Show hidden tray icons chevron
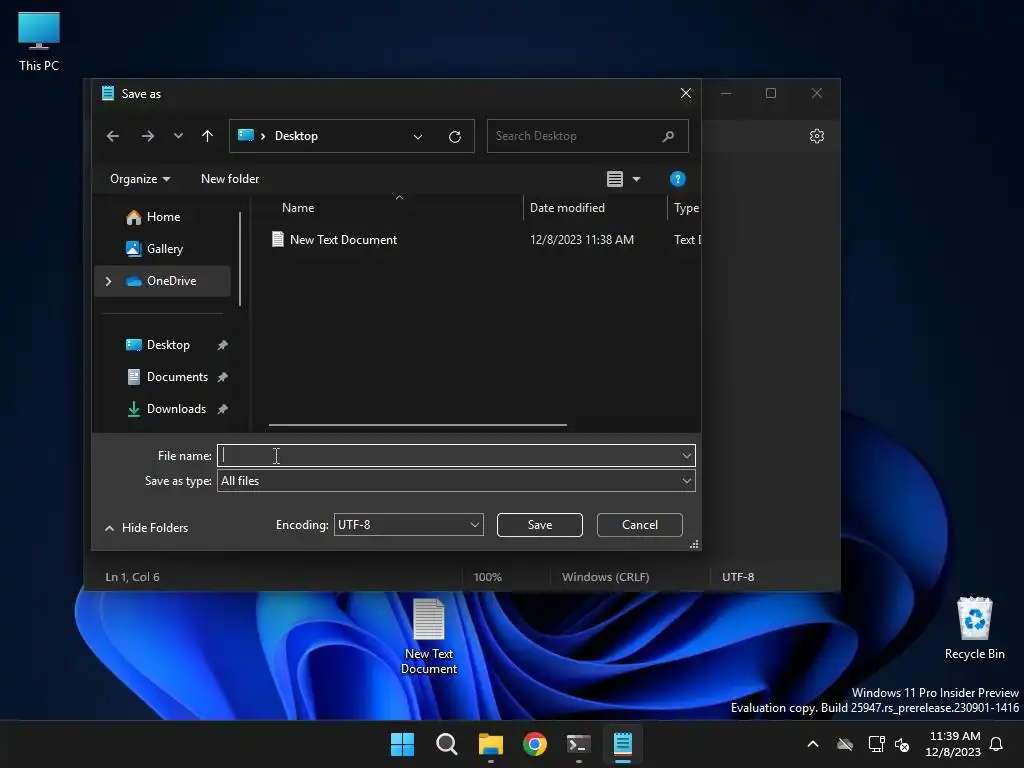 813,744
